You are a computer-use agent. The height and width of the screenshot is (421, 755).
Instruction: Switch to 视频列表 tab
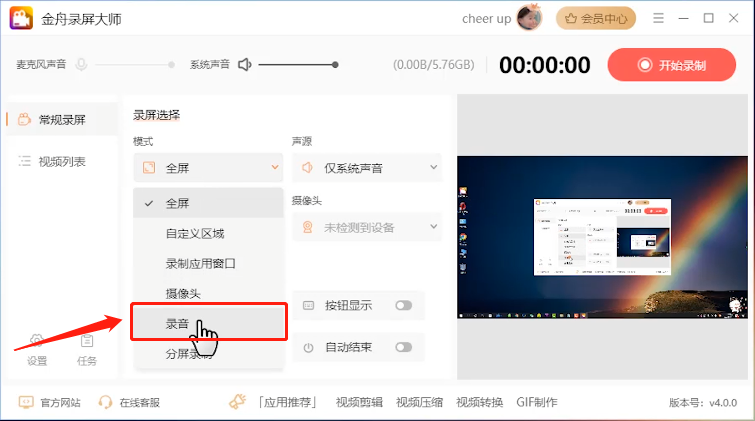point(62,161)
